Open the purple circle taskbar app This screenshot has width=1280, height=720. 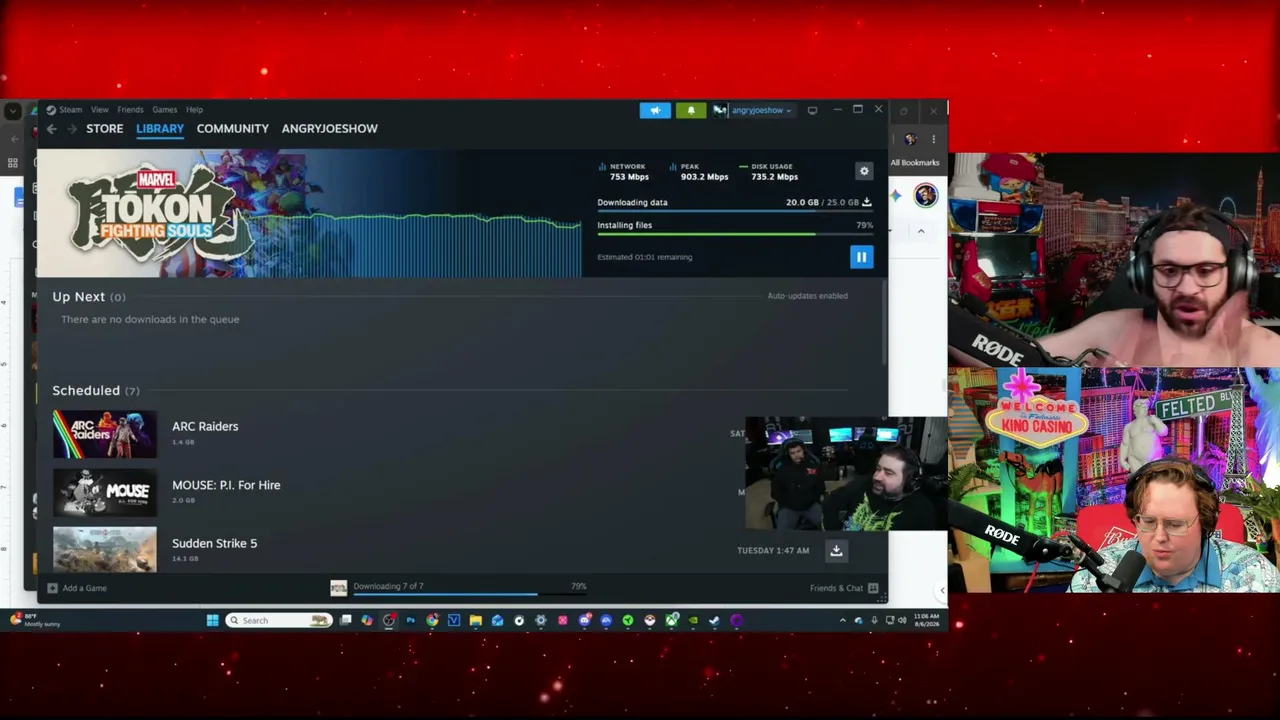736,621
